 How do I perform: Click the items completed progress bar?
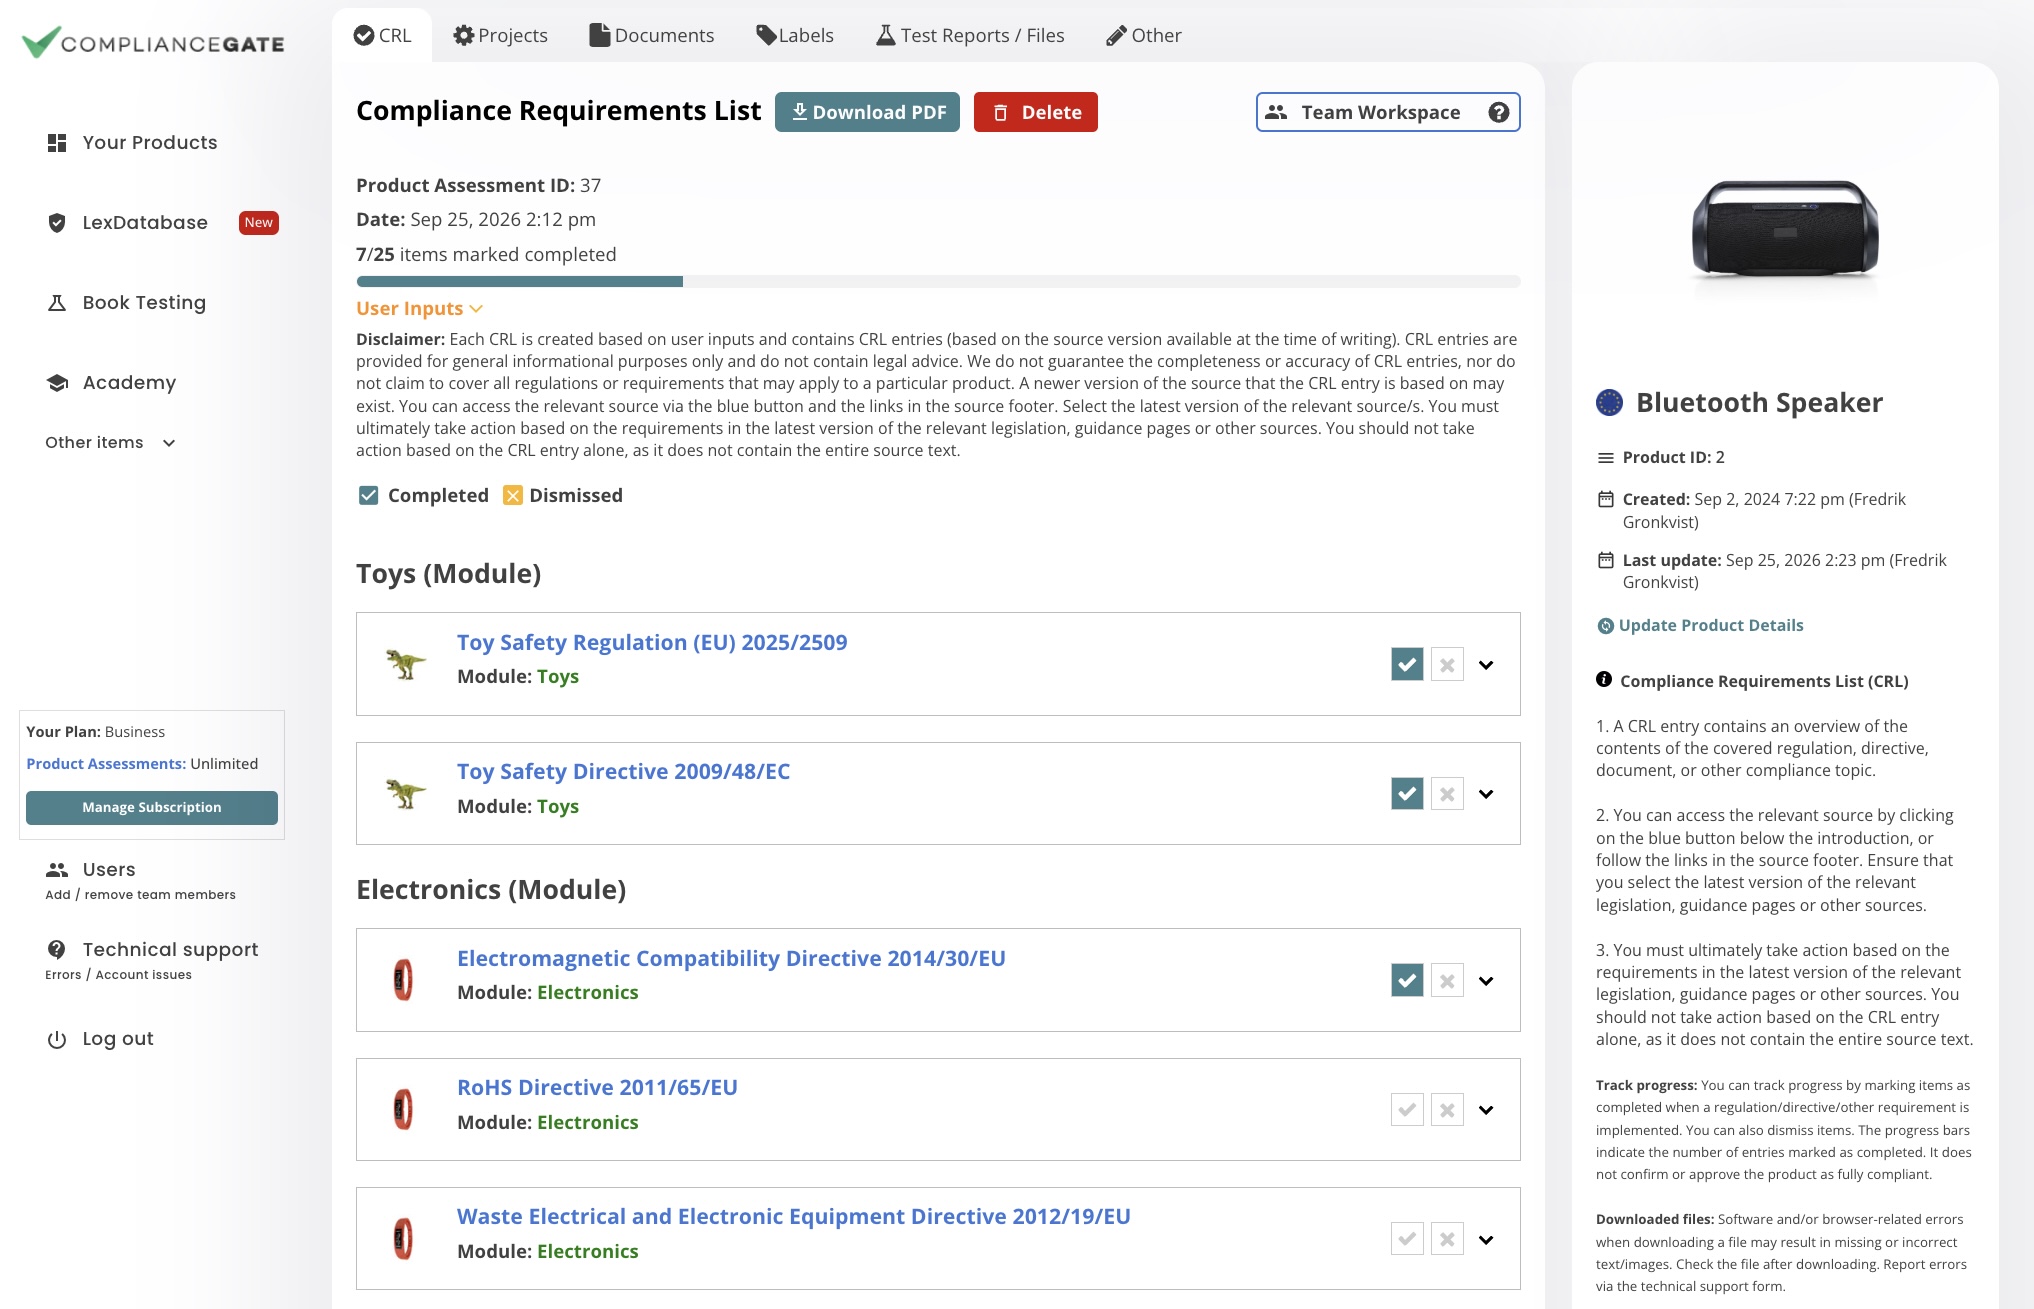coord(938,282)
